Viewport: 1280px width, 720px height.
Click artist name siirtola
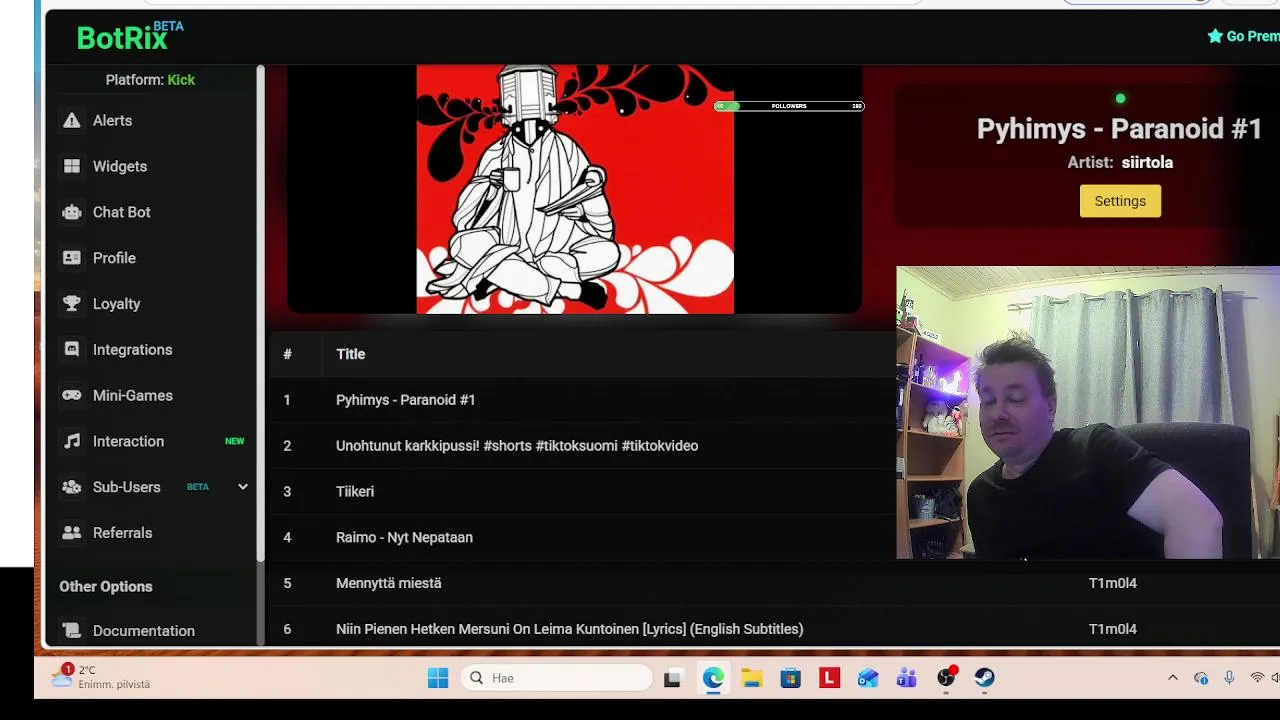1147,162
